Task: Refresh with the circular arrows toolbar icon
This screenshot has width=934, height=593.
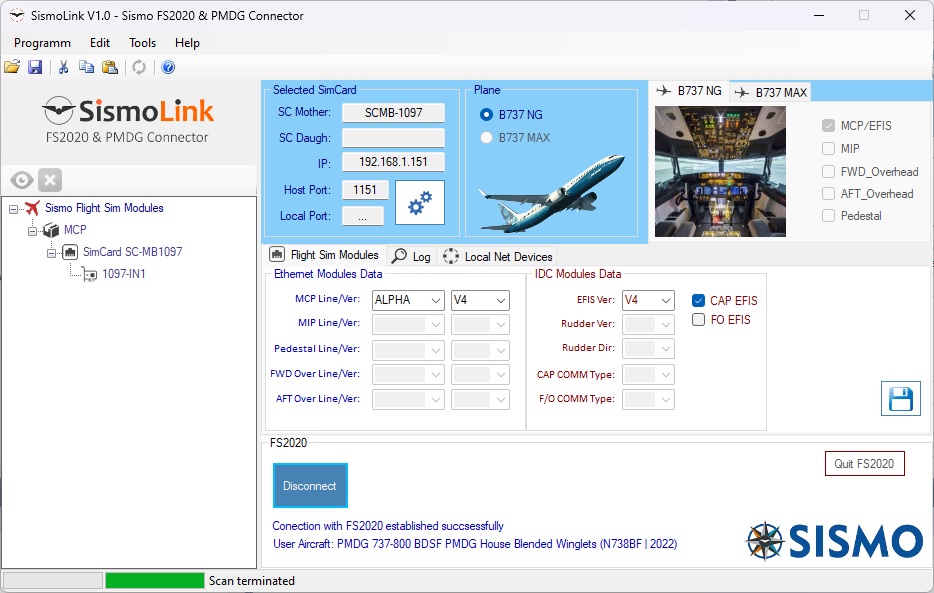Action: (139, 67)
